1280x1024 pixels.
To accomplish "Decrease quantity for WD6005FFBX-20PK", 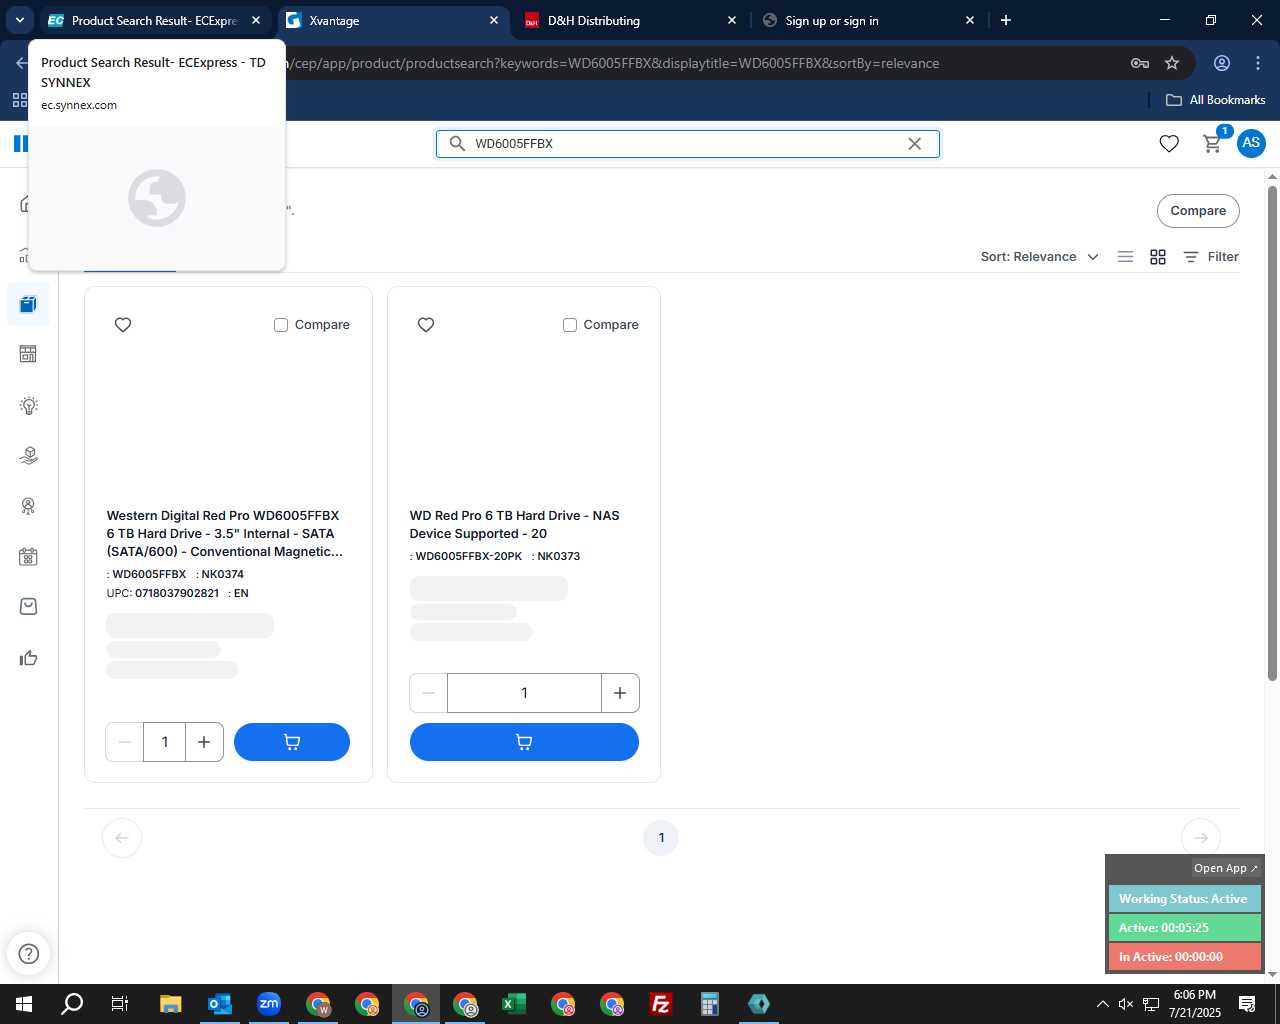I will point(429,693).
